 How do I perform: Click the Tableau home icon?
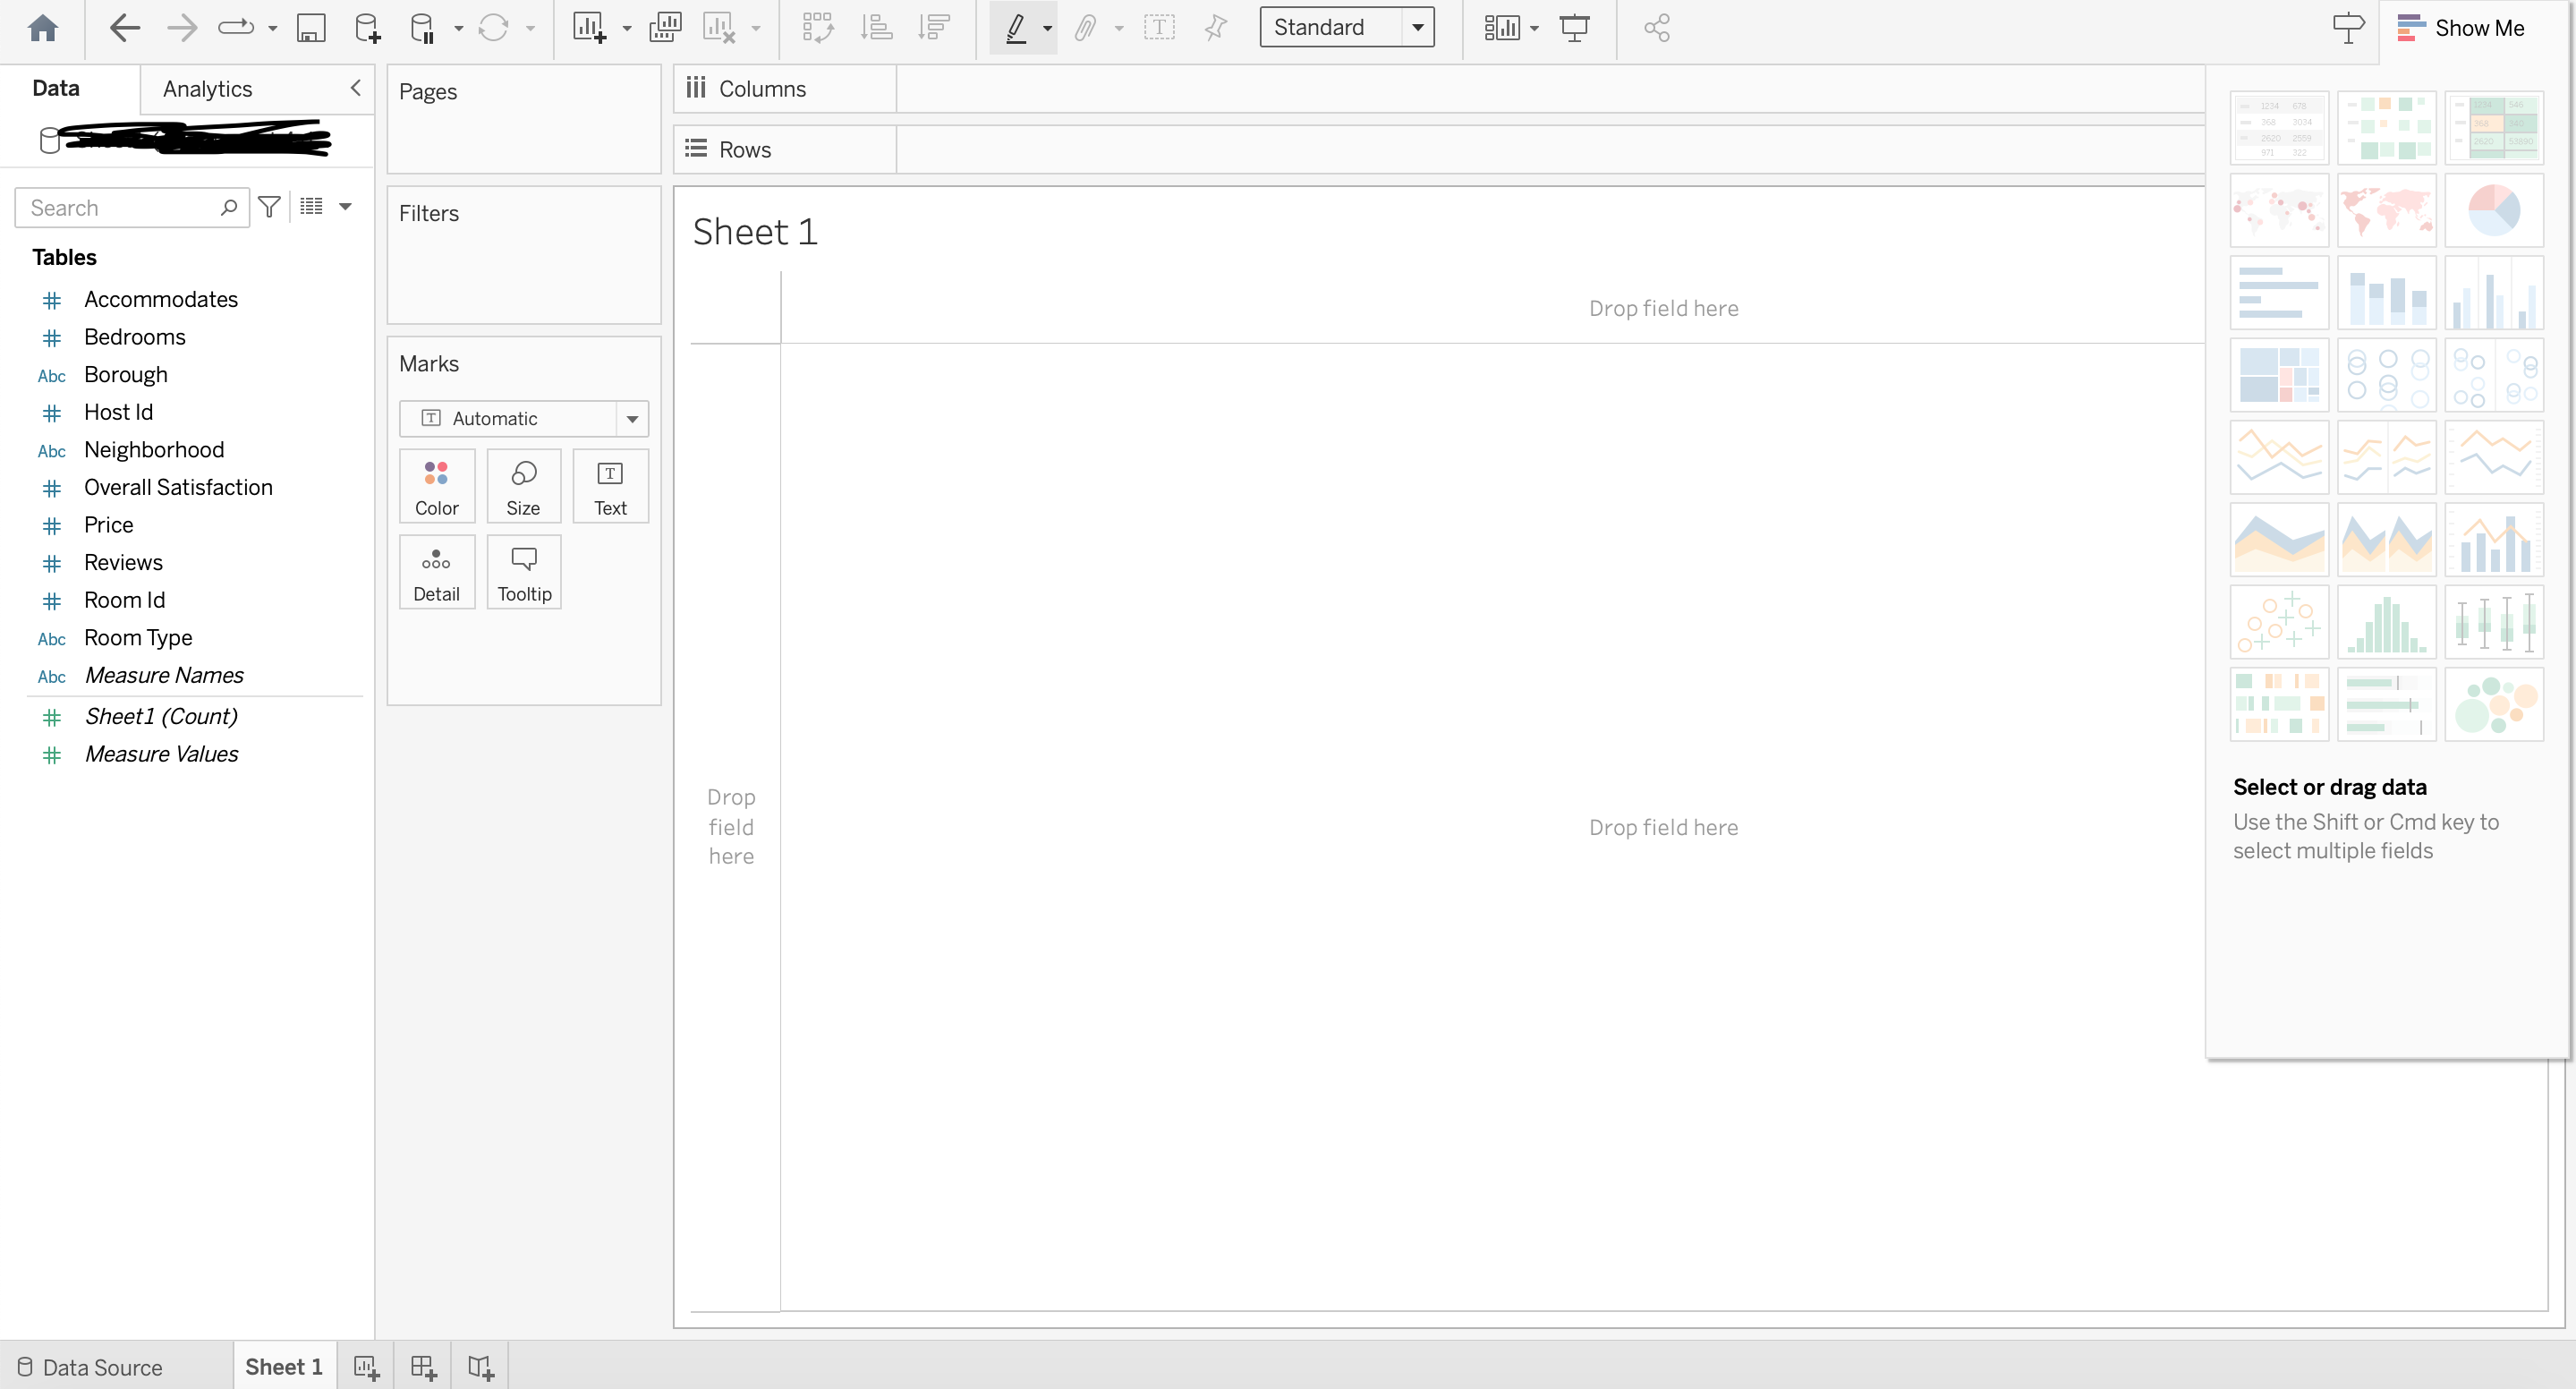click(x=43, y=27)
